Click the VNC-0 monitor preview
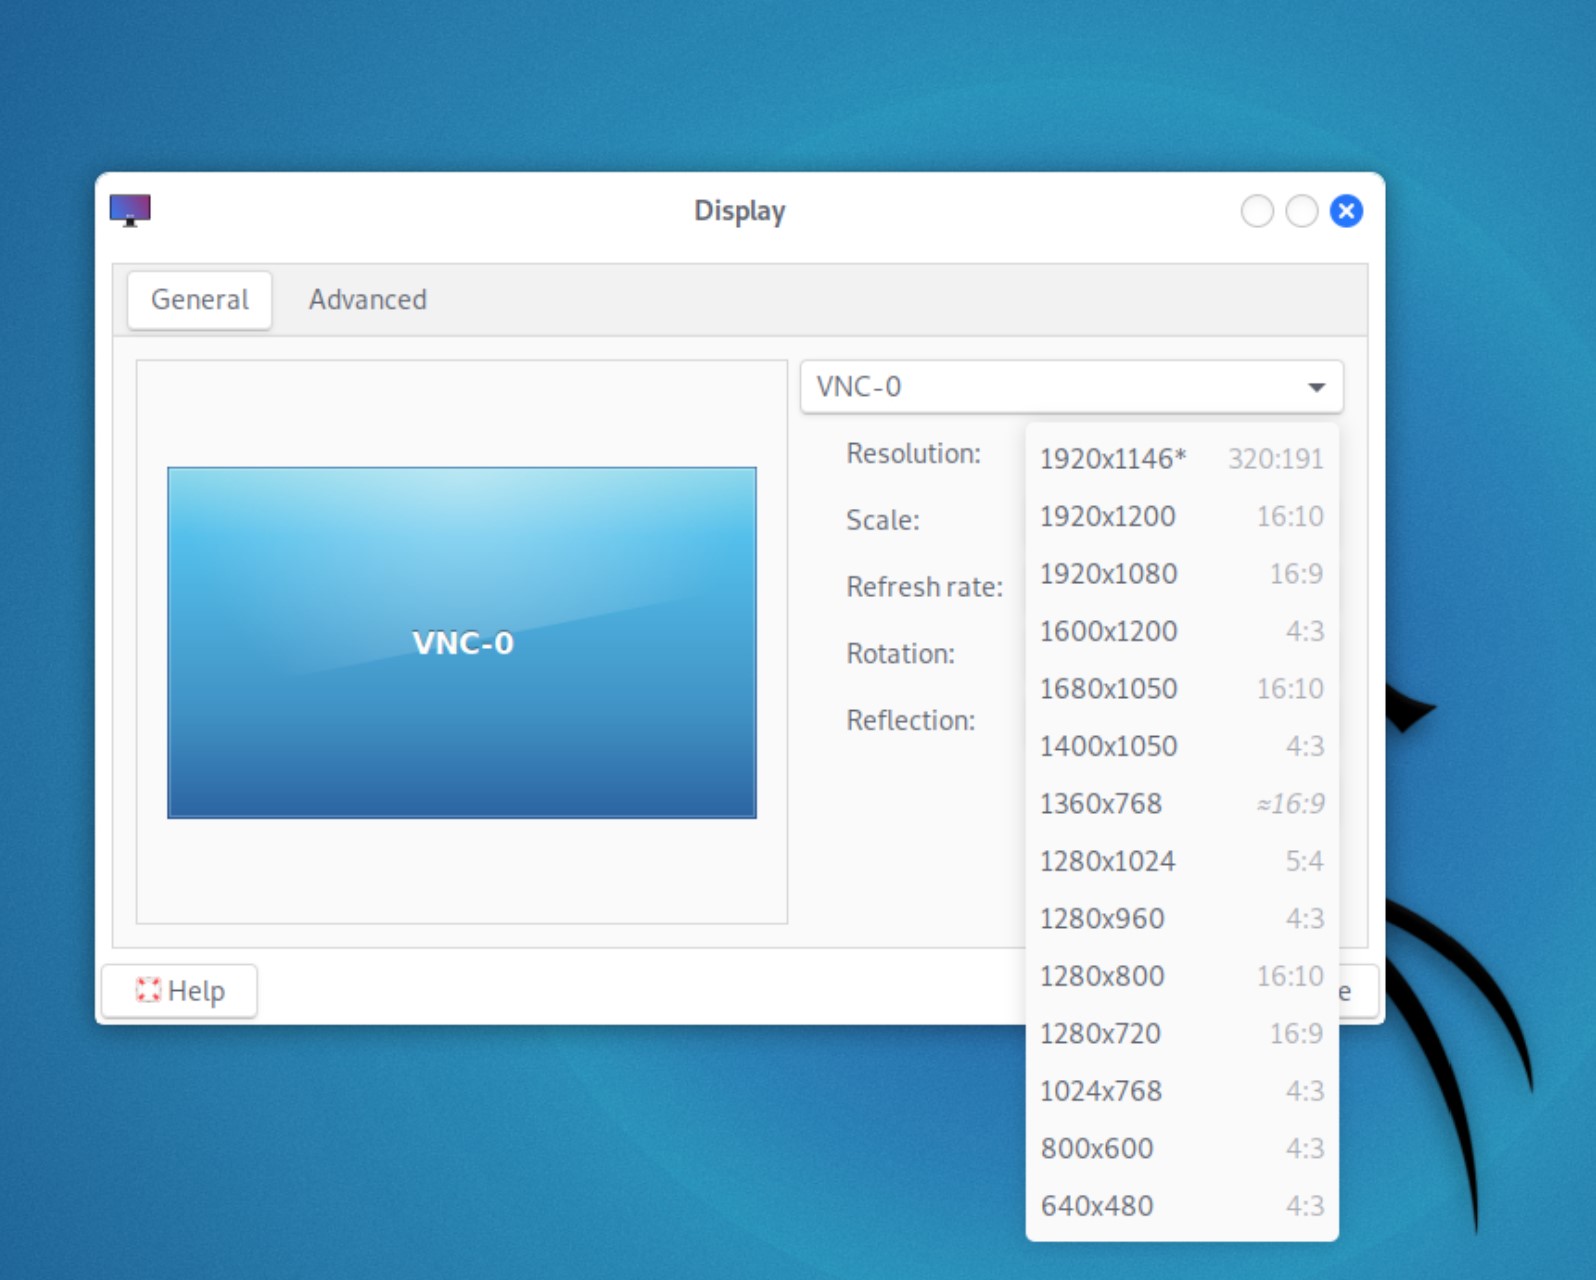 462,643
